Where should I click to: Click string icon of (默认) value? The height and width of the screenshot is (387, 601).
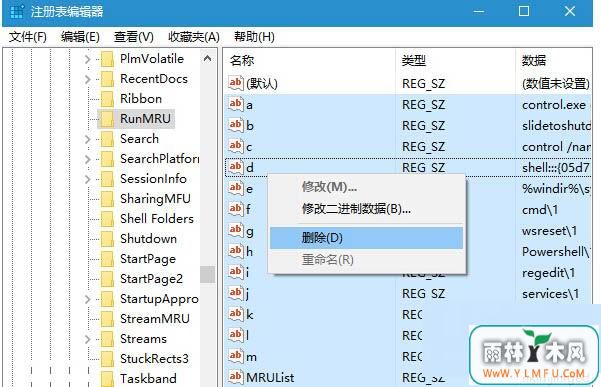pyautogui.click(x=236, y=83)
